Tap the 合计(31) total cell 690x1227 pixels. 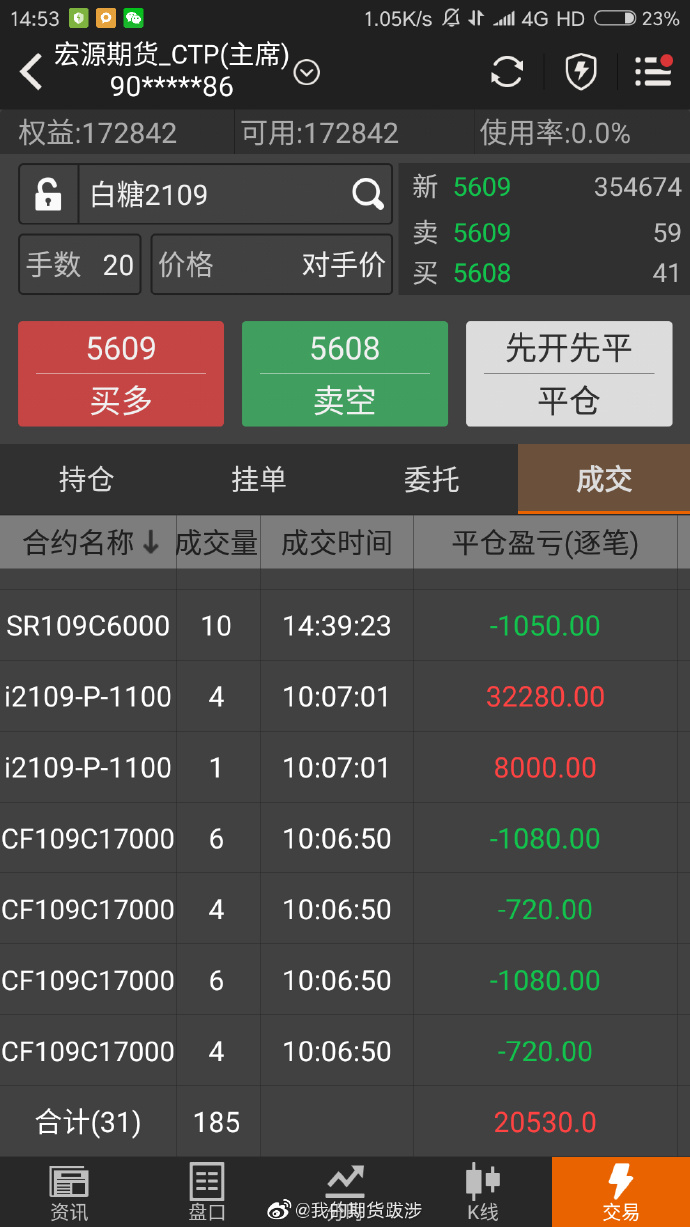tap(88, 1122)
